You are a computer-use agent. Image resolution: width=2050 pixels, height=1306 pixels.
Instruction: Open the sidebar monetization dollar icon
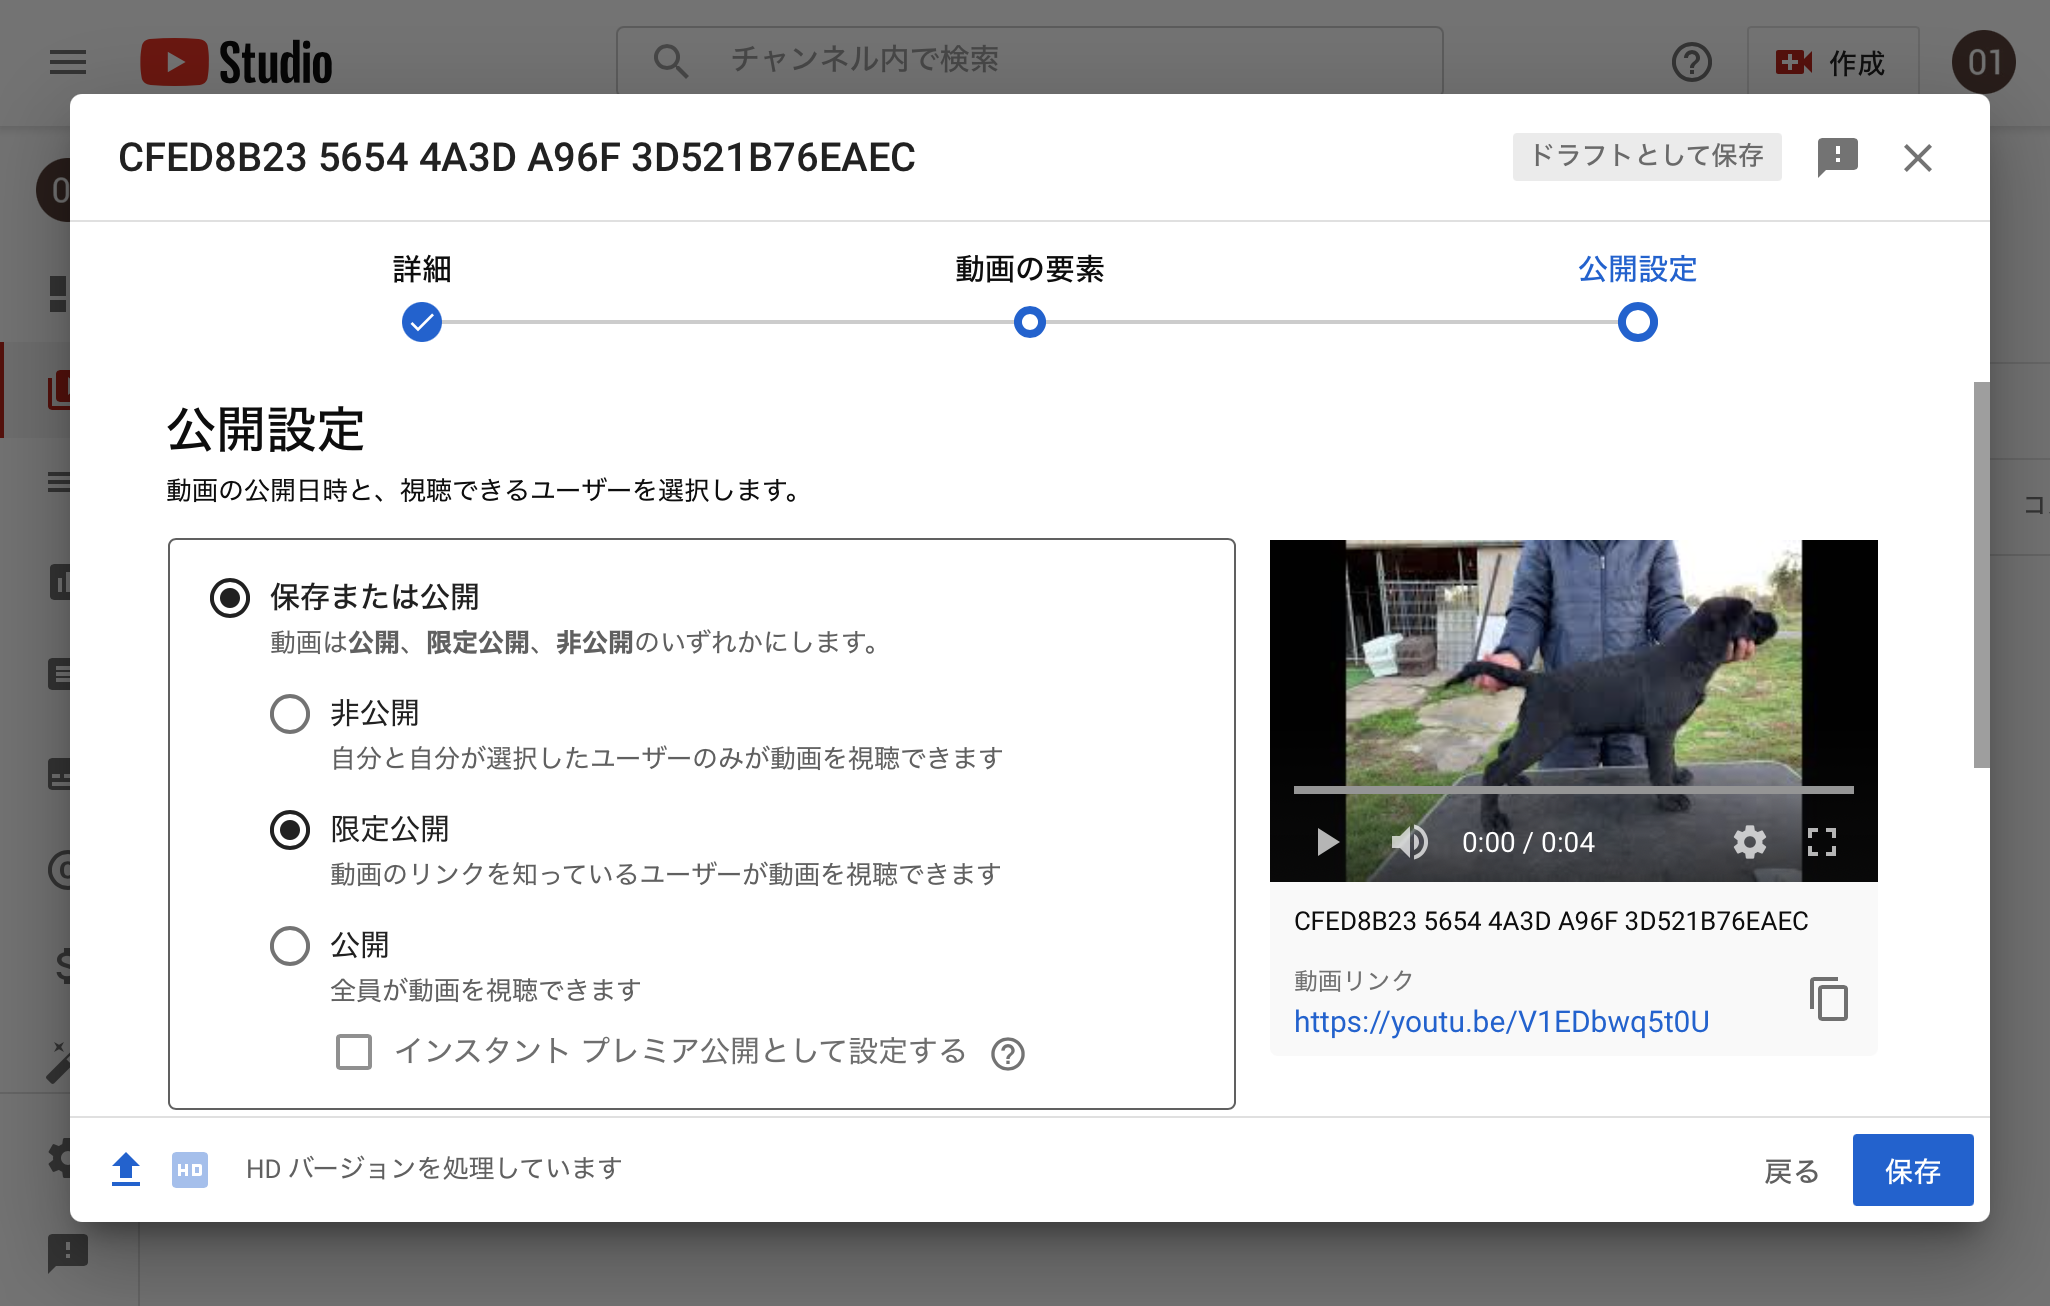click(62, 966)
